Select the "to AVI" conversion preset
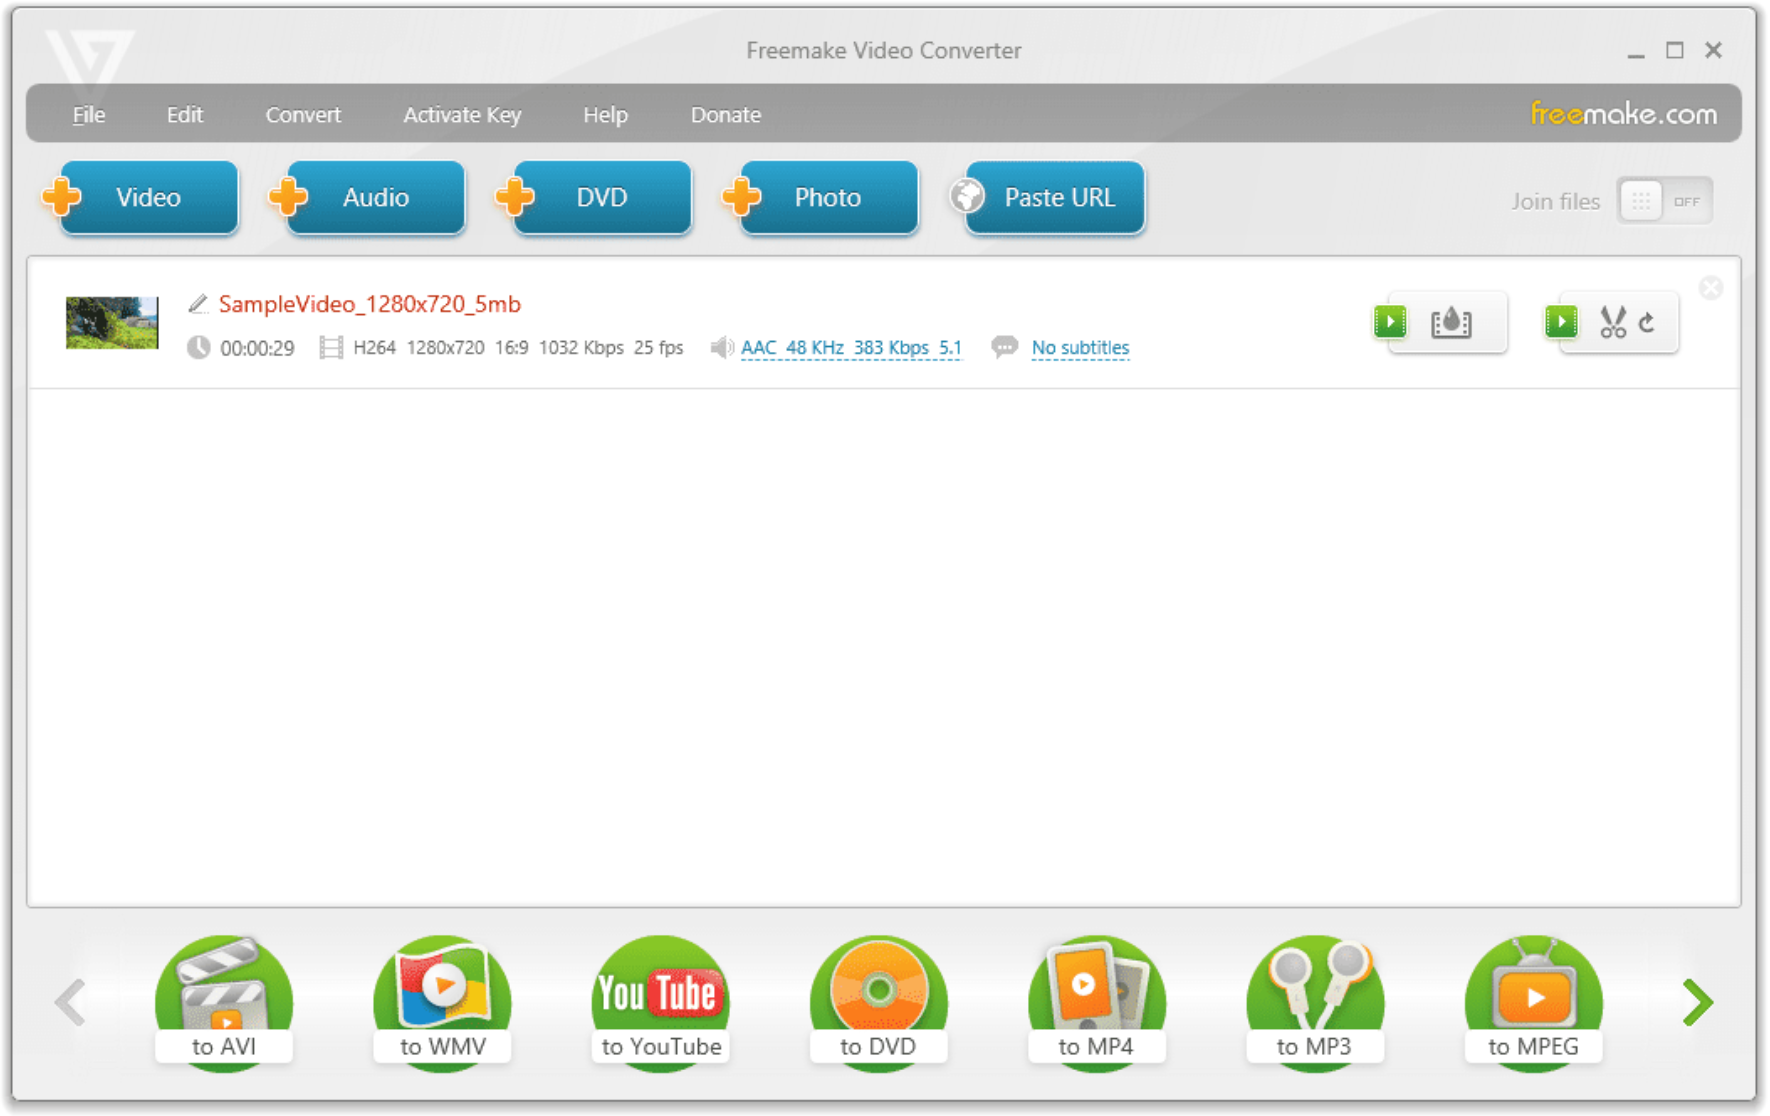This screenshot has height=1116, width=1770. pyautogui.click(x=223, y=1003)
